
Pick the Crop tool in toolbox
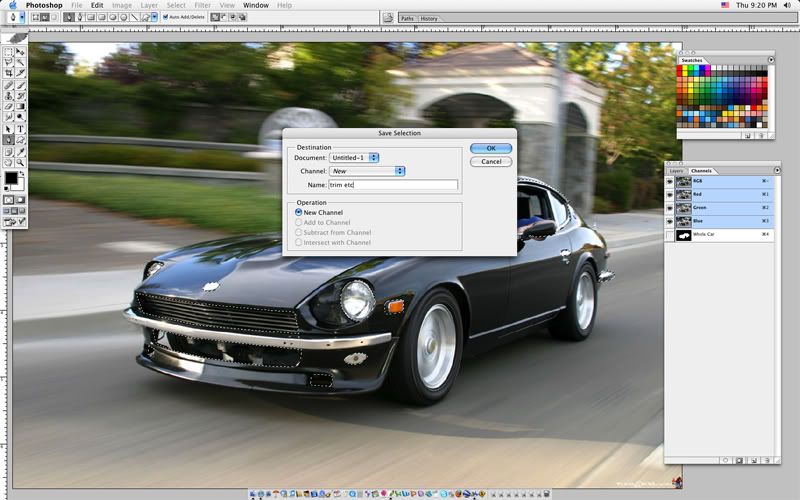pyautogui.click(x=9, y=73)
